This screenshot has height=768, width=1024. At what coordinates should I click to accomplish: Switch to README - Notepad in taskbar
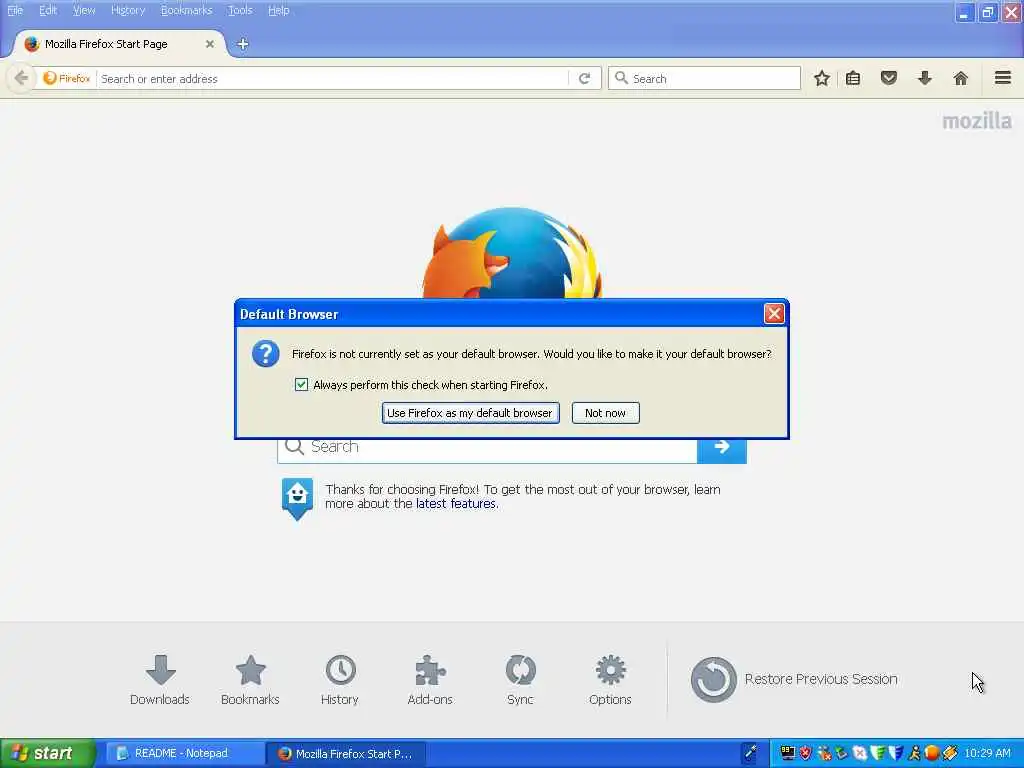pos(184,753)
